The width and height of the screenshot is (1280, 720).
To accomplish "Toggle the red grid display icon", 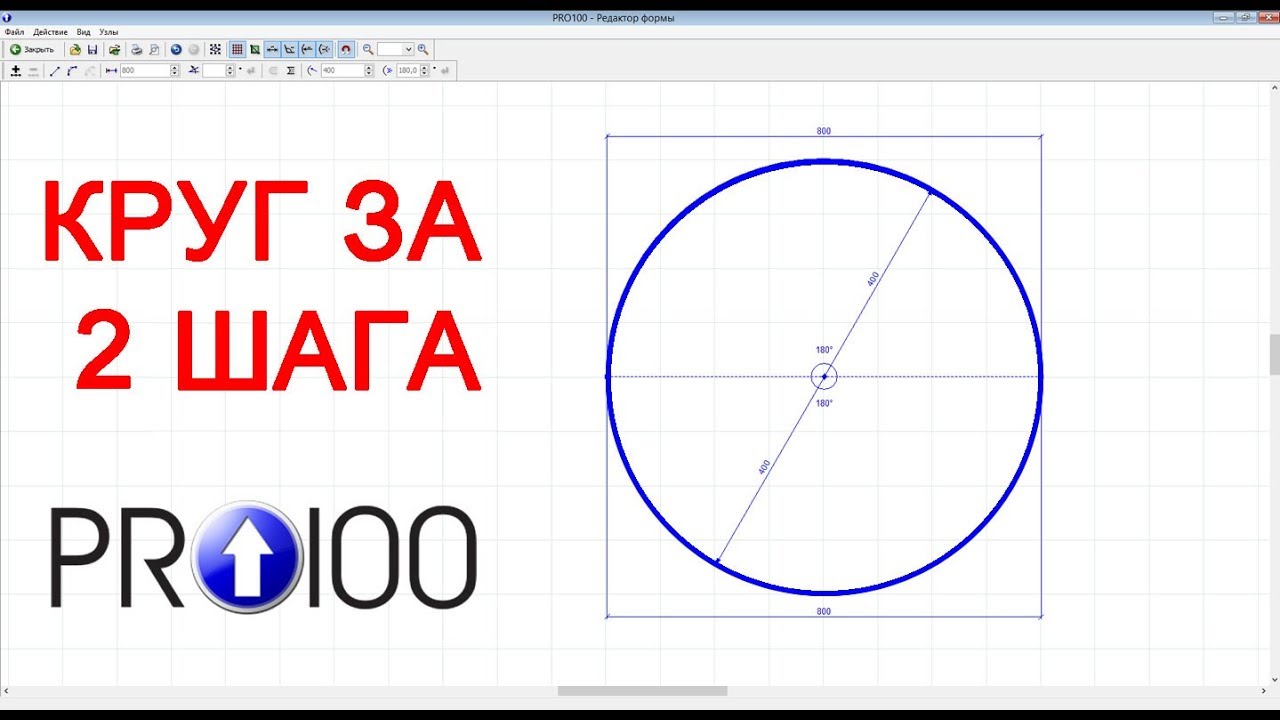I will click(237, 49).
